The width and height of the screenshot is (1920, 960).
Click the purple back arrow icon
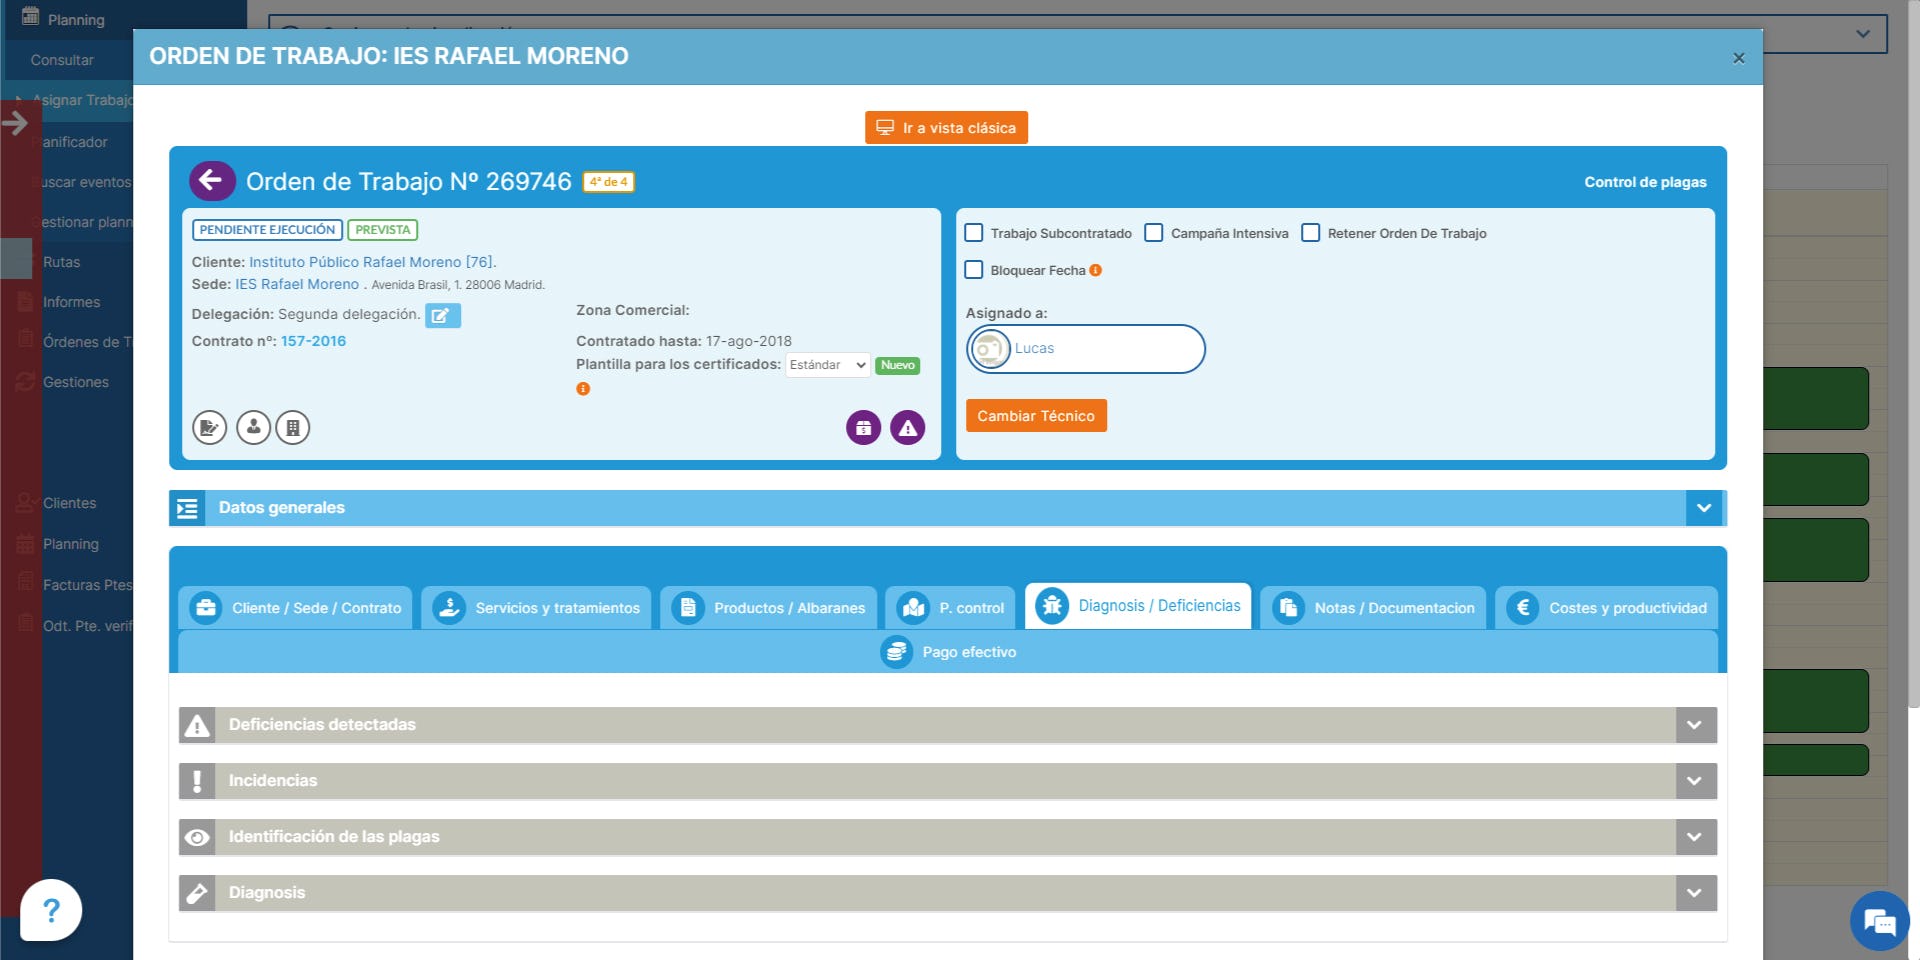[212, 181]
